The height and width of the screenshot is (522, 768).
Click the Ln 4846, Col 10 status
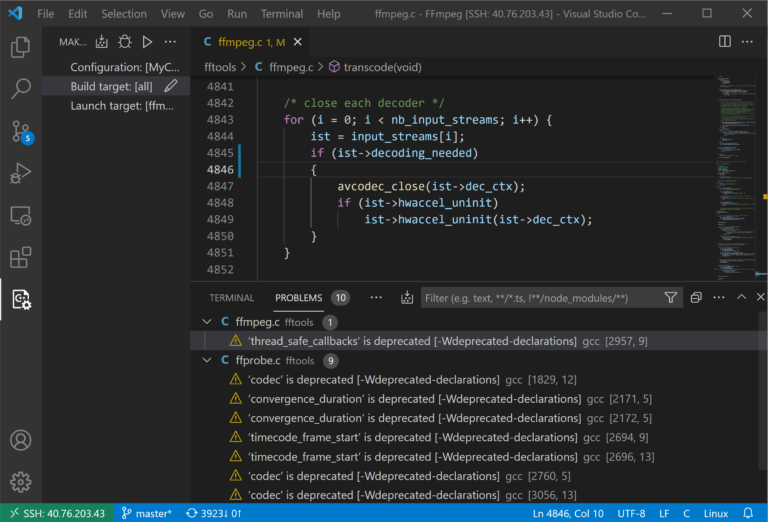coord(568,513)
